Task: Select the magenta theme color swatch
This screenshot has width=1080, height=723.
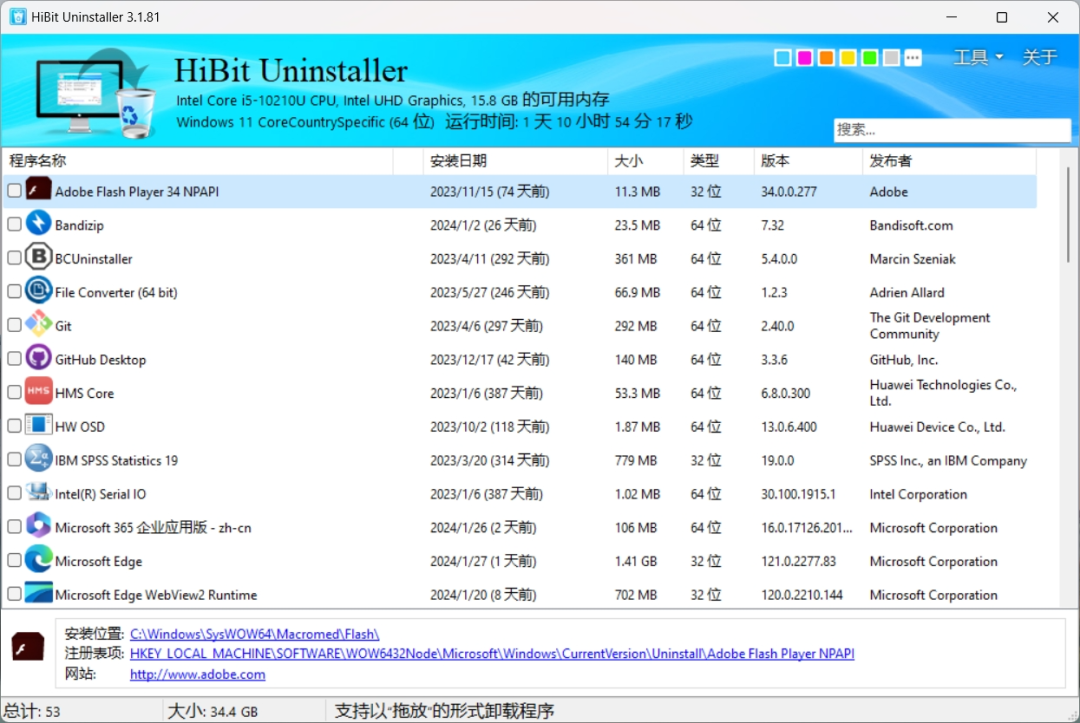Action: (804, 58)
